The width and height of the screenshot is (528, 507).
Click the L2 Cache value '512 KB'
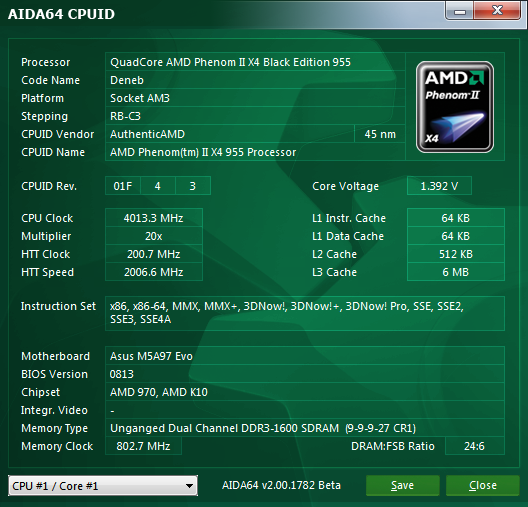[x=456, y=254]
